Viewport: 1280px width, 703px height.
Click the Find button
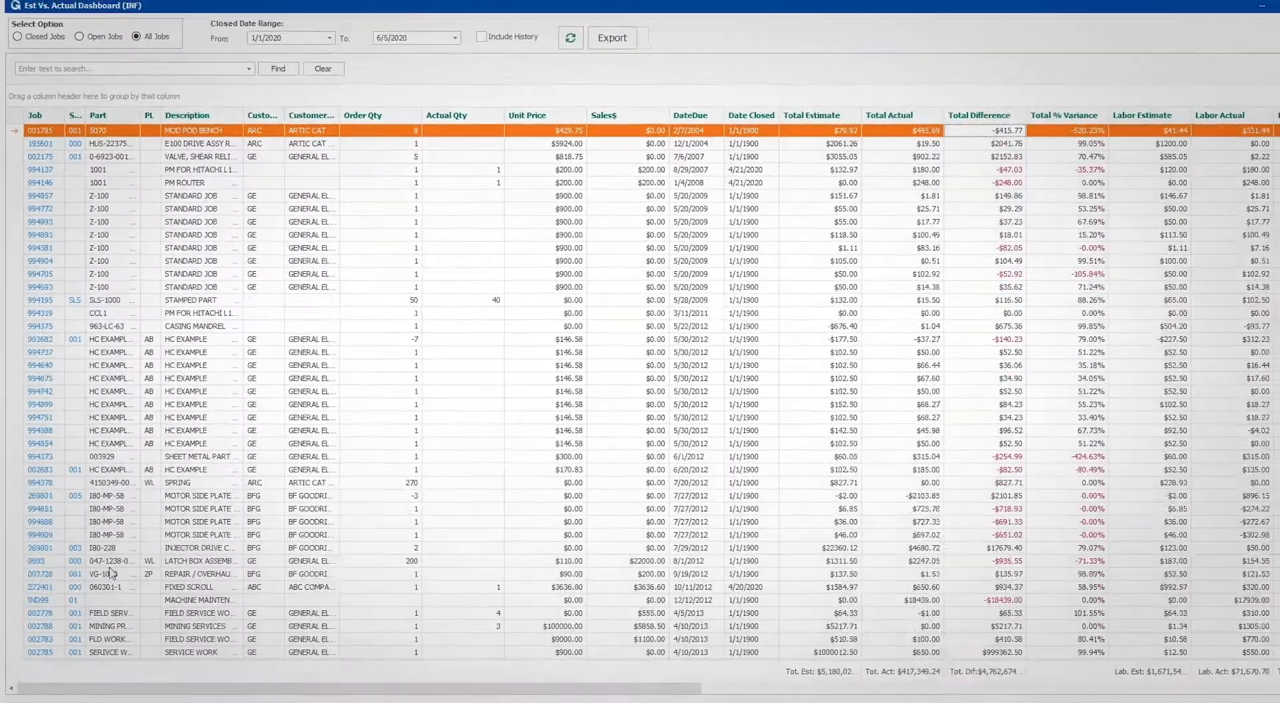pyautogui.click(x=278, y=69)
